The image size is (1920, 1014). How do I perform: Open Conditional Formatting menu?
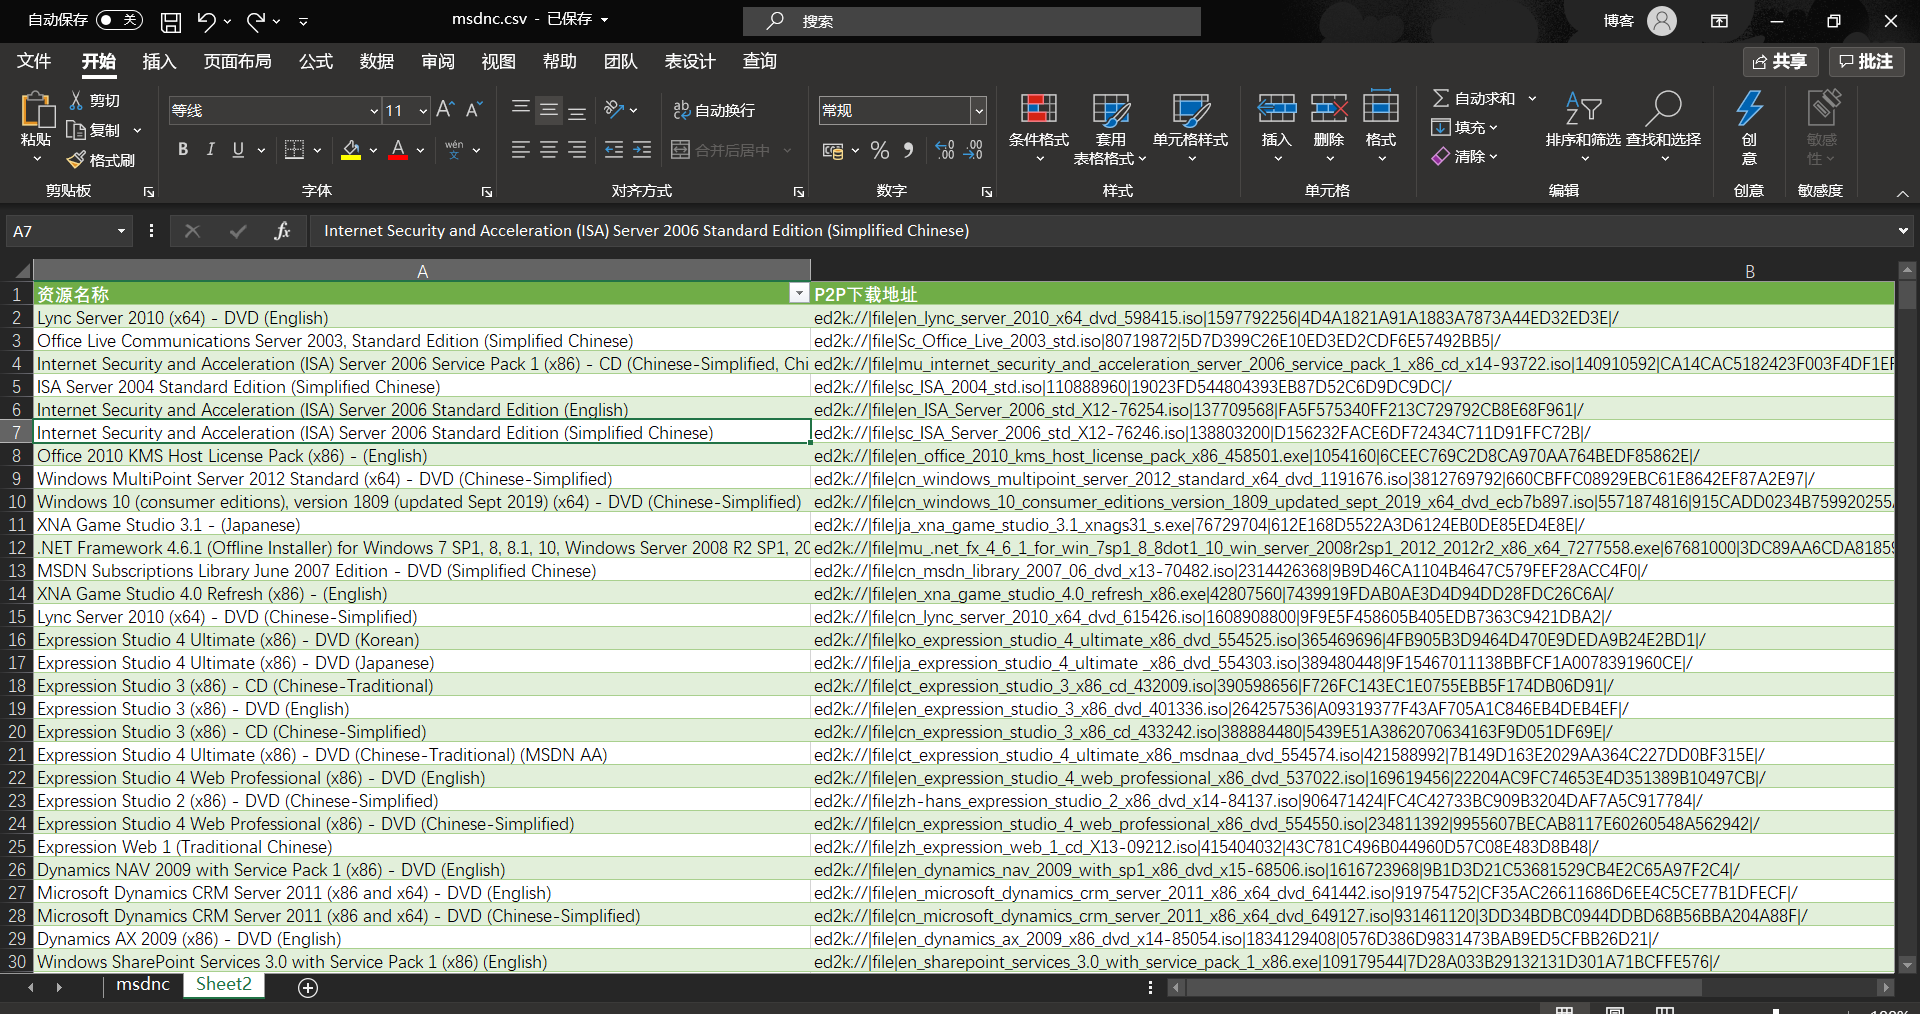1038,127
